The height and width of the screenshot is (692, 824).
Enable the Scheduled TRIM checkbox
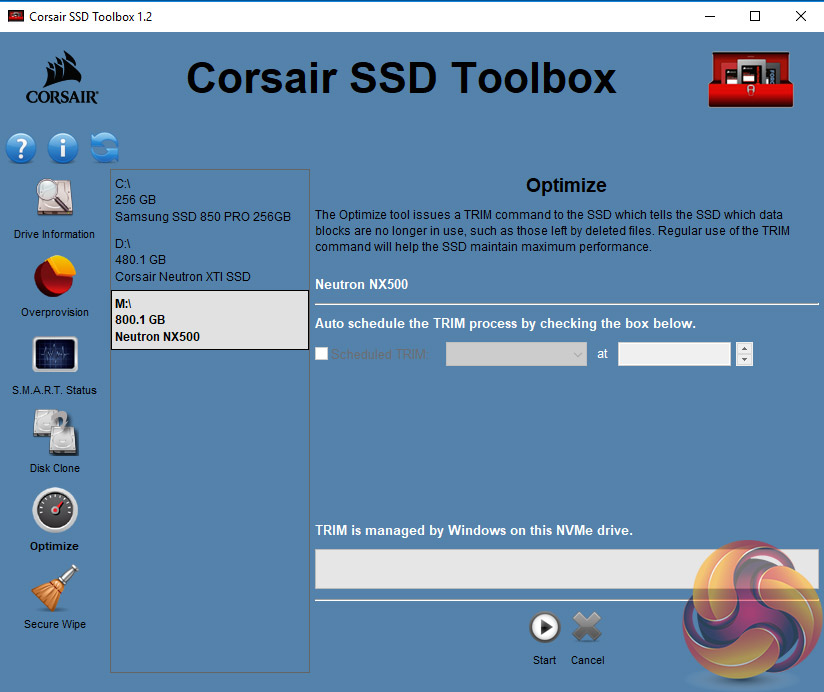321,354
